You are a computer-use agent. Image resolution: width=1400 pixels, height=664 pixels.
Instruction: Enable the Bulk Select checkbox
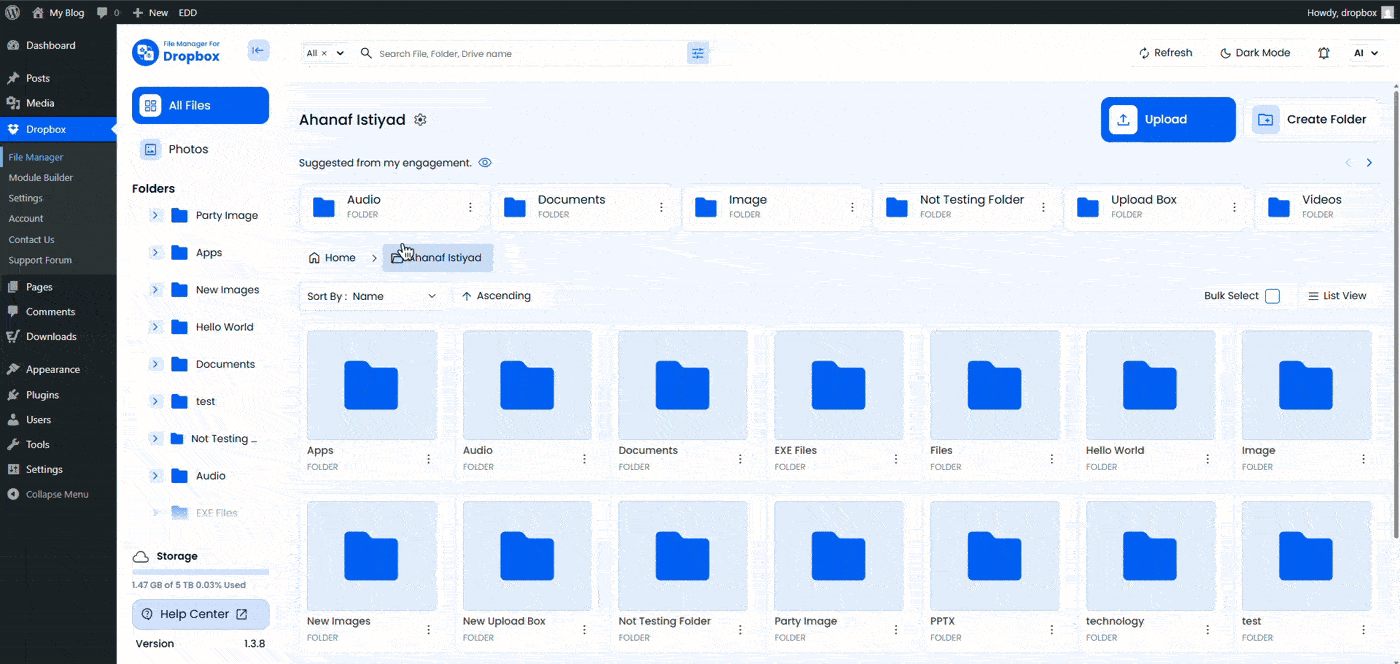(x=1272, y=296)
